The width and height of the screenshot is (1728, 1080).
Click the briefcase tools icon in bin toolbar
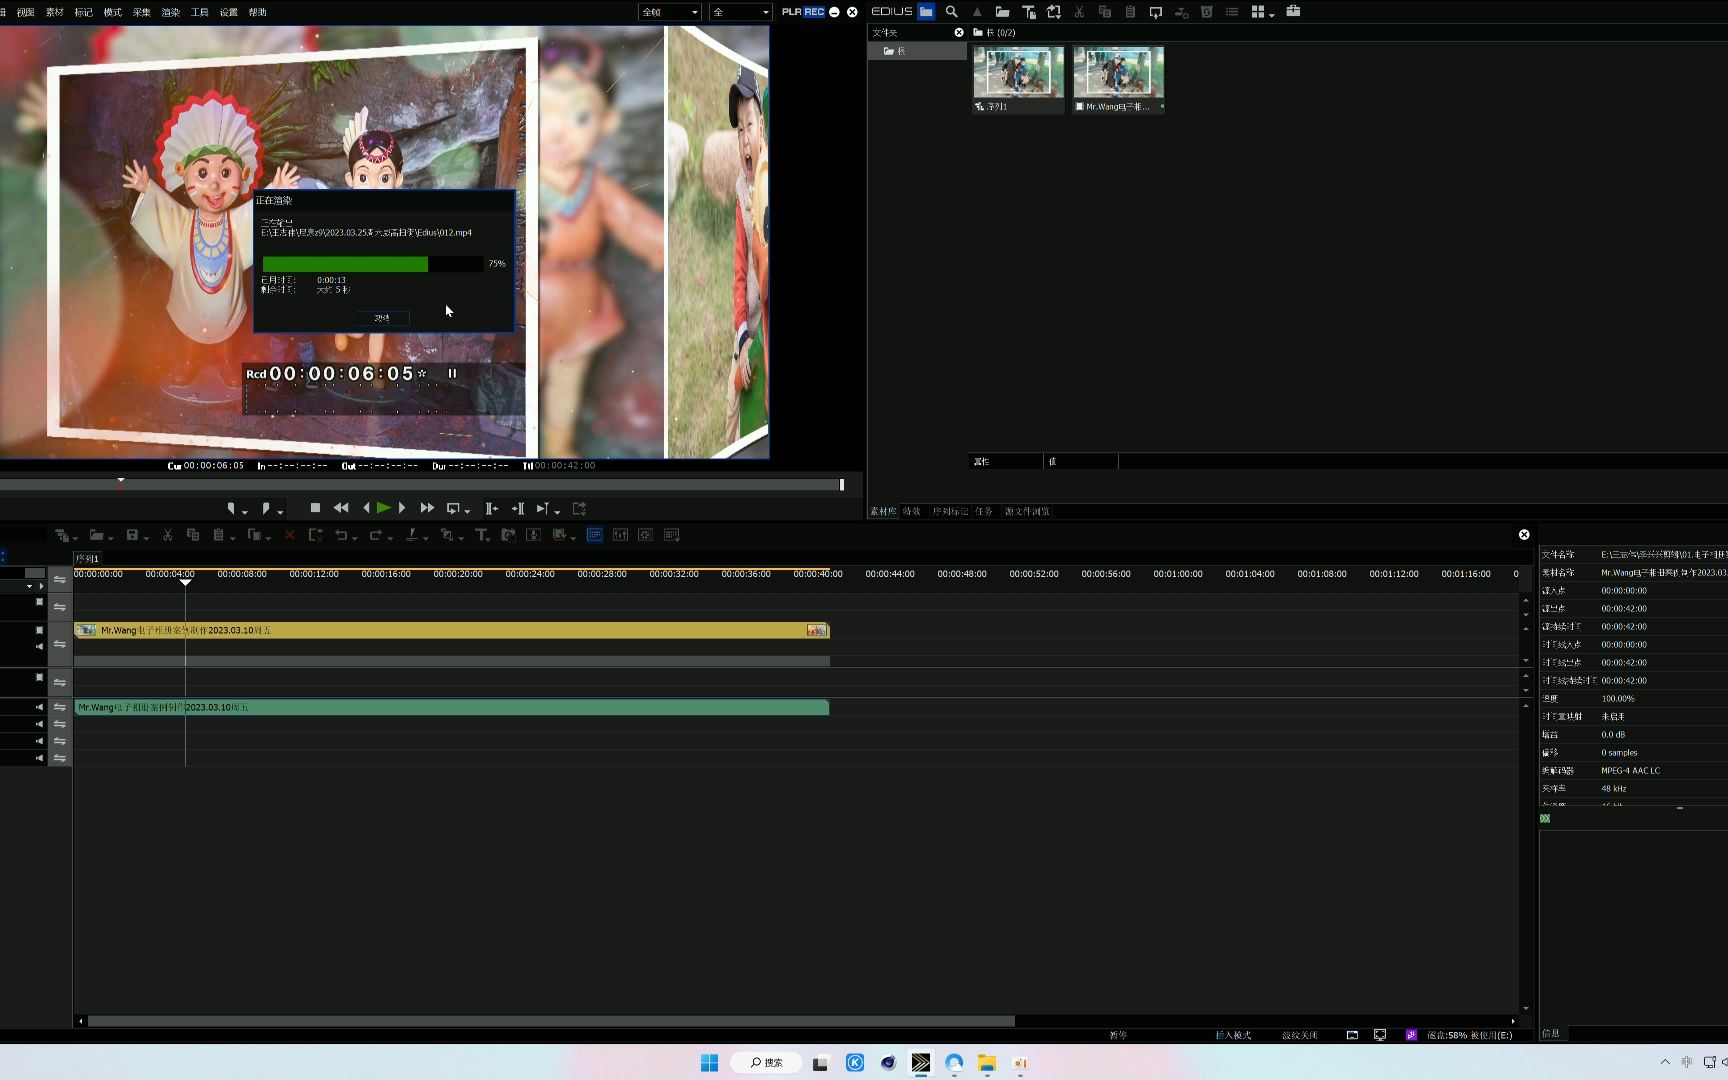pyautogui.click(x=1293, y=12)
